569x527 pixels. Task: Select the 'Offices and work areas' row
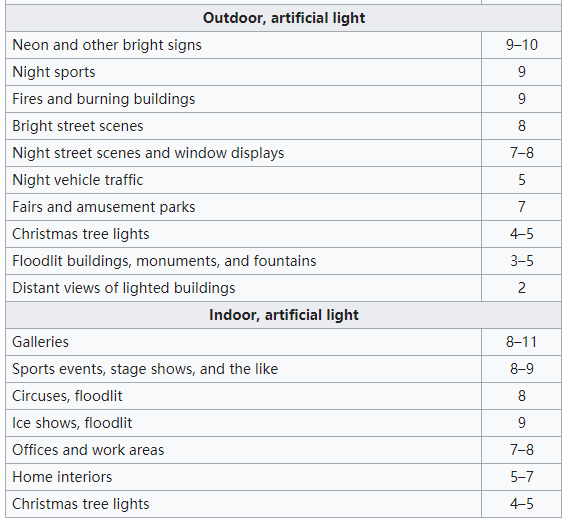pos(283,450)
